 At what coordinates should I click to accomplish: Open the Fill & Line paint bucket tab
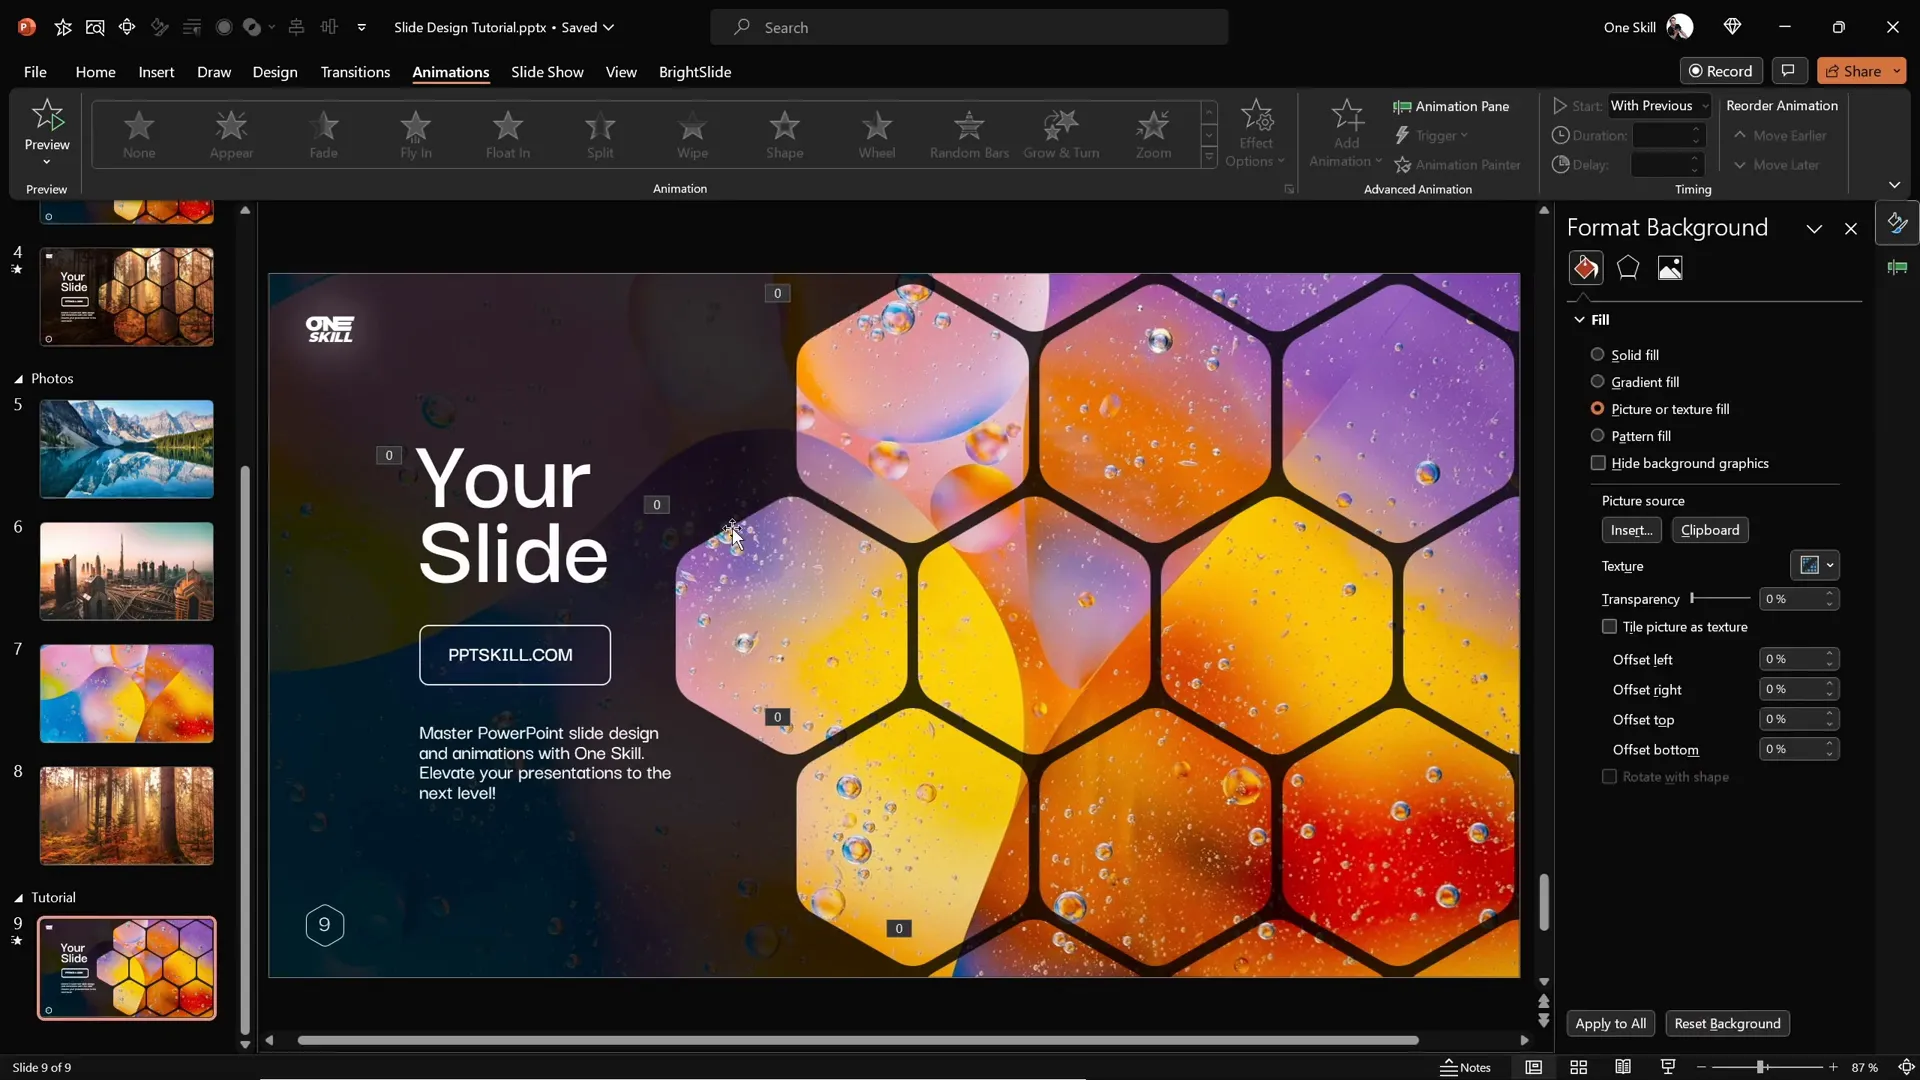tap(1586, 268)
